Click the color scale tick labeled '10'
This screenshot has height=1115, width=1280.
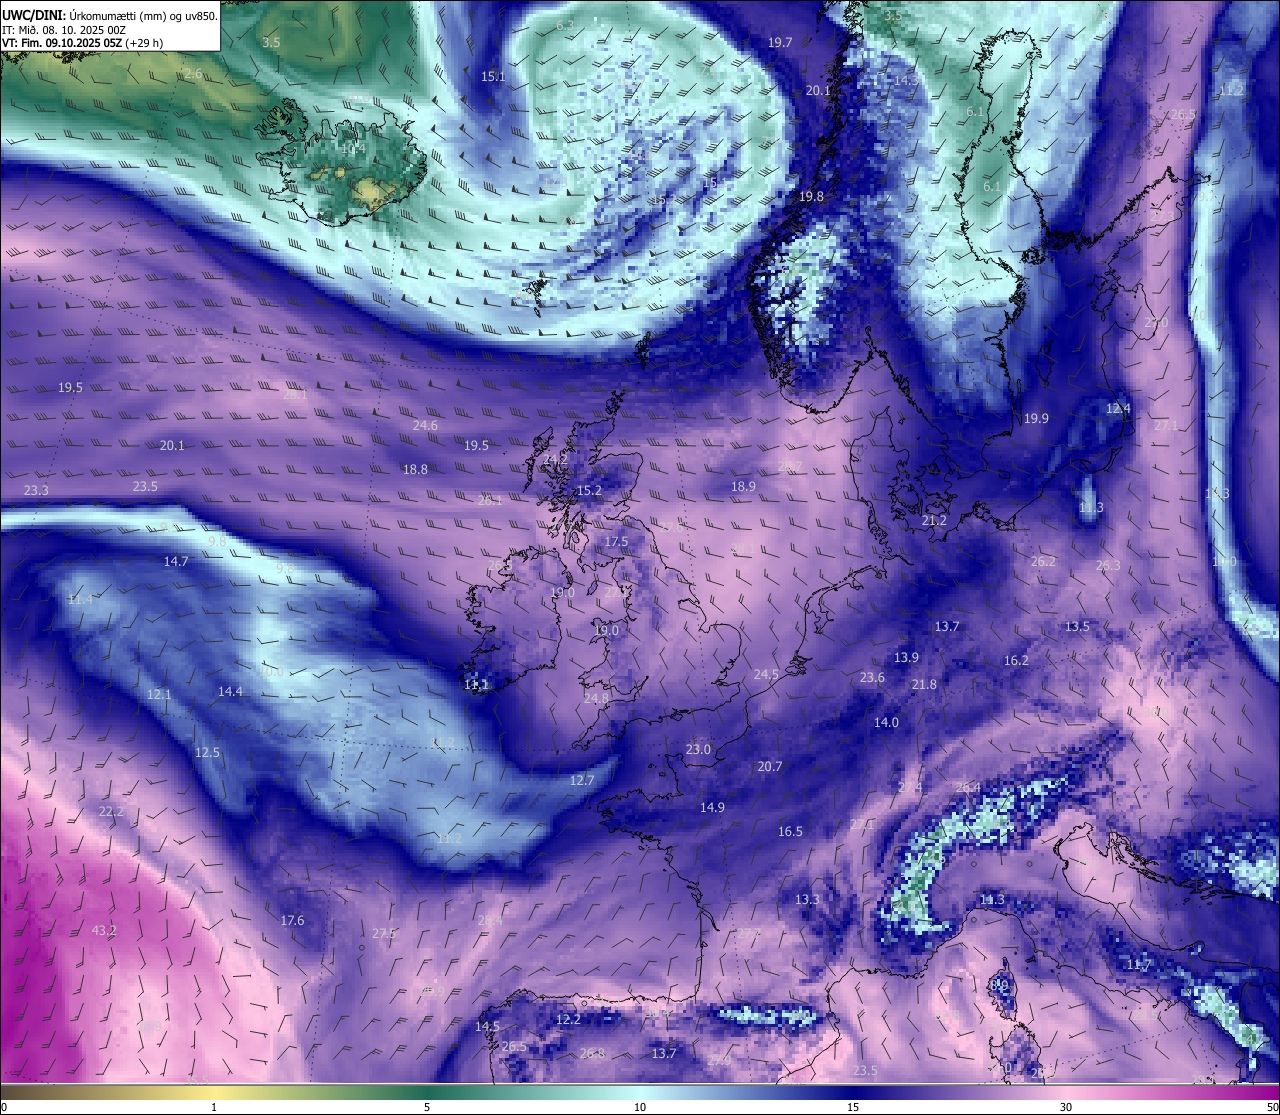click(x=640, y=1107)
